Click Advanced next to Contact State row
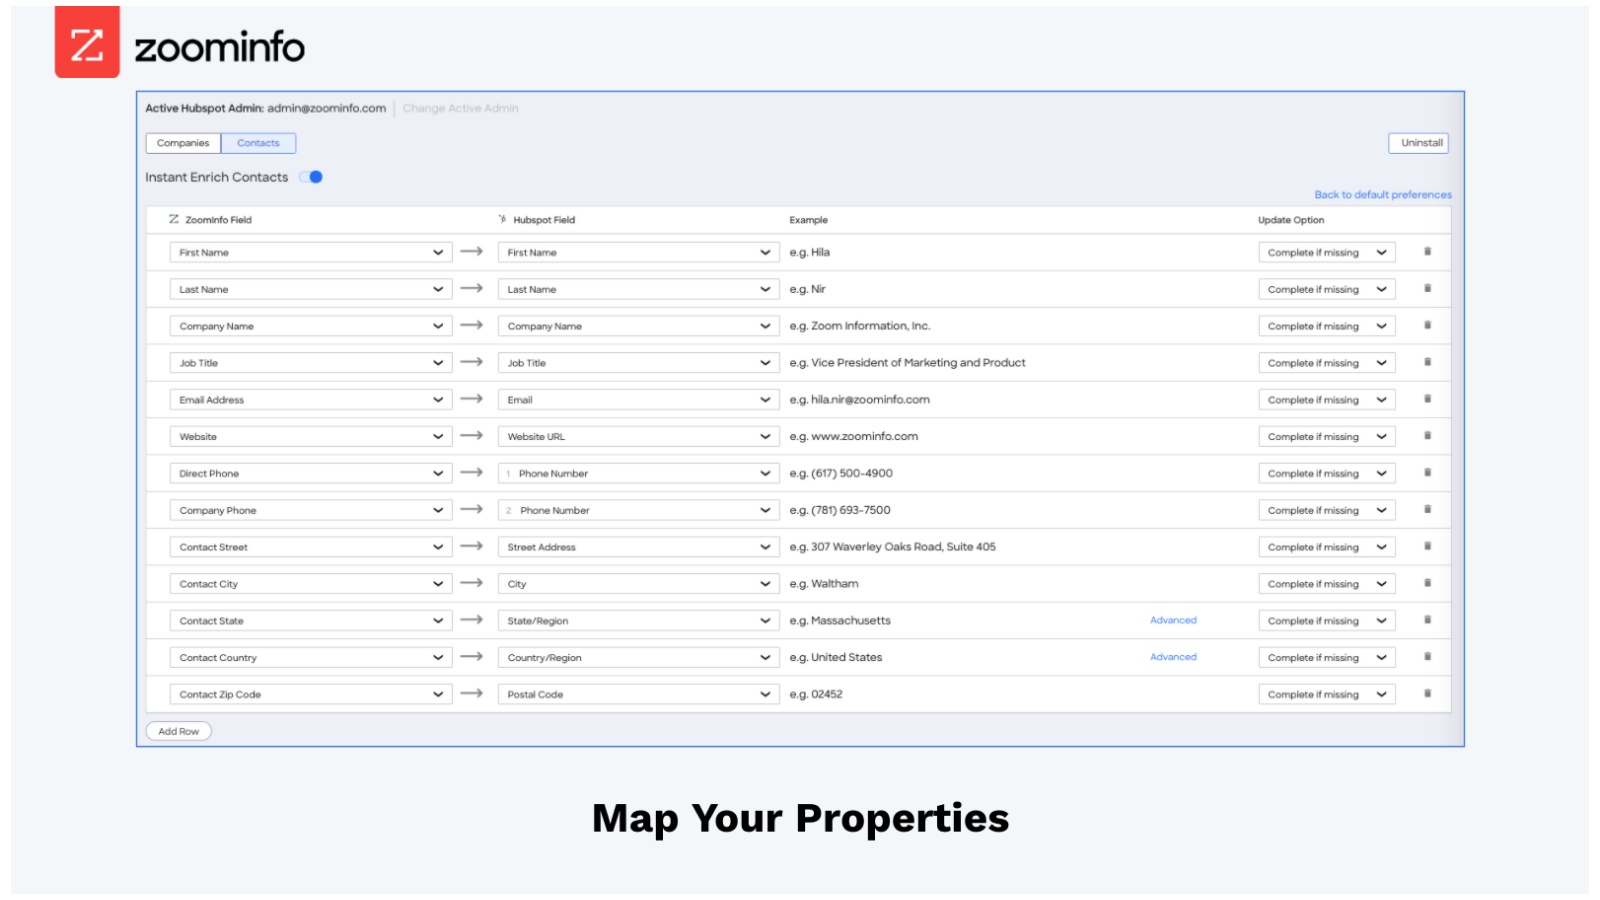 (x=1172, y=620)
